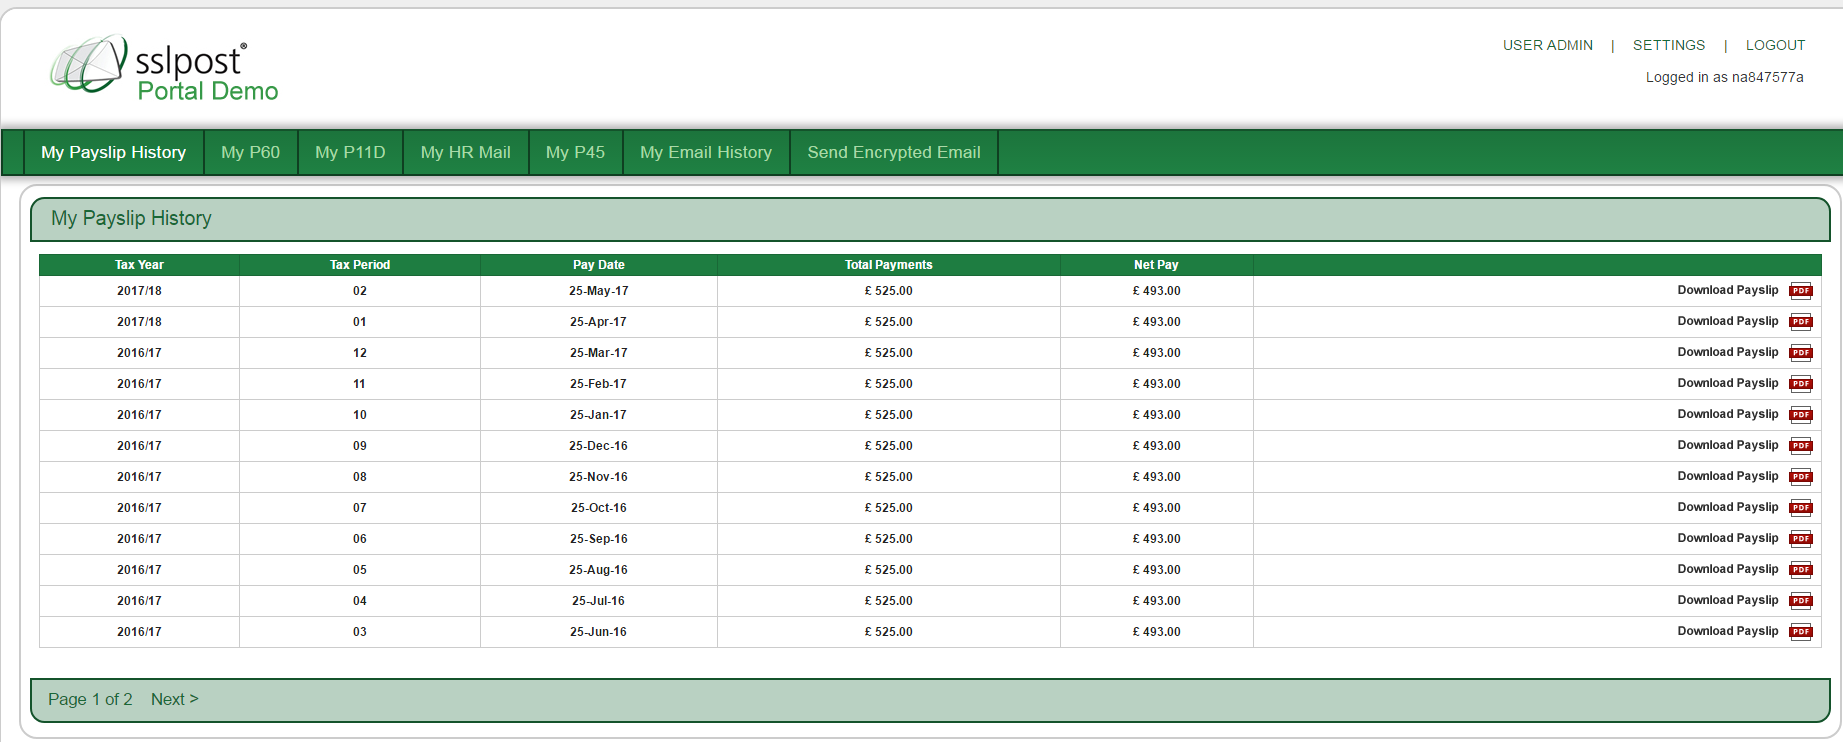
Task: Click the sslpost Portal Demo logo
Action: coord(165,69)
